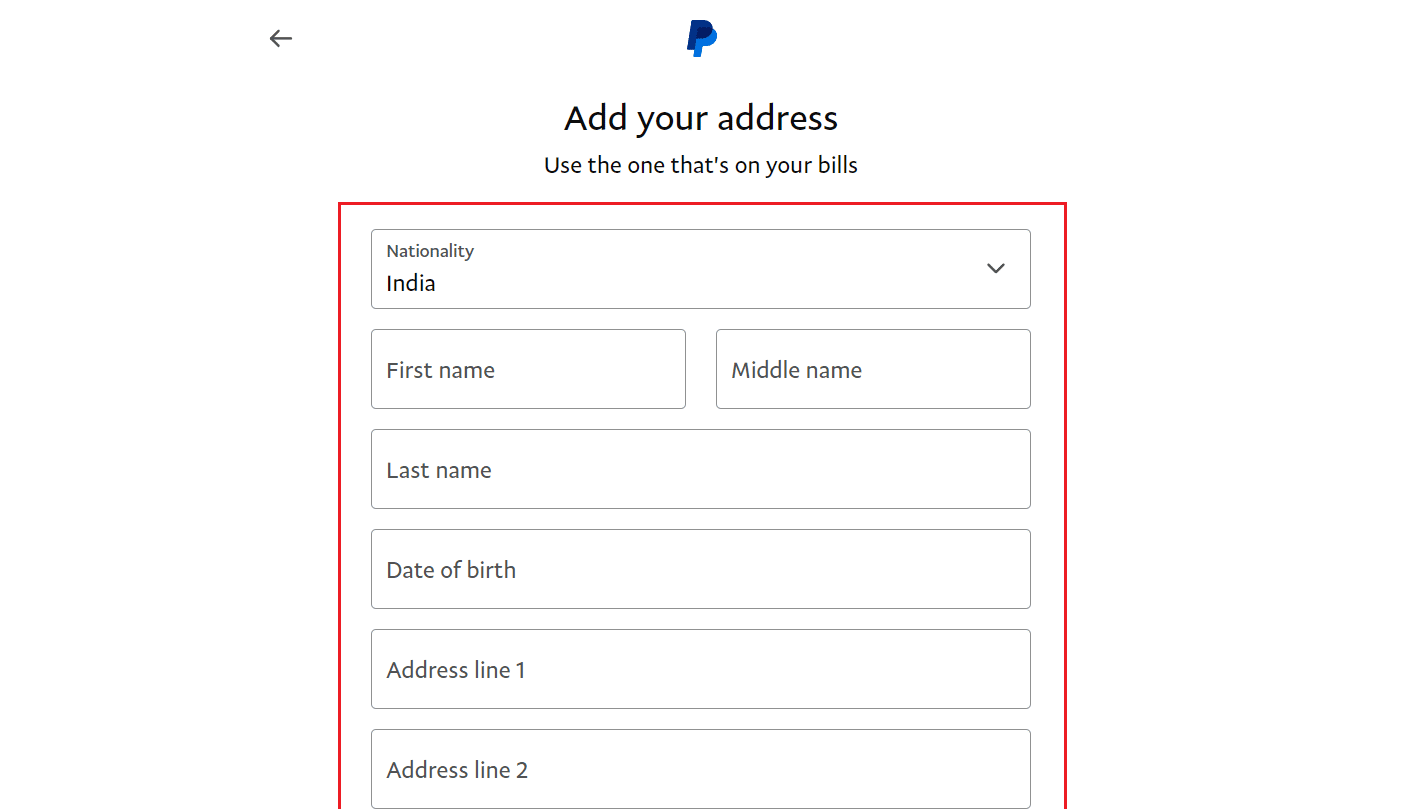Open the Nationality combo box
Image resolution: width=1401 pixels, height=809 pixels.
tap(700, 269)
